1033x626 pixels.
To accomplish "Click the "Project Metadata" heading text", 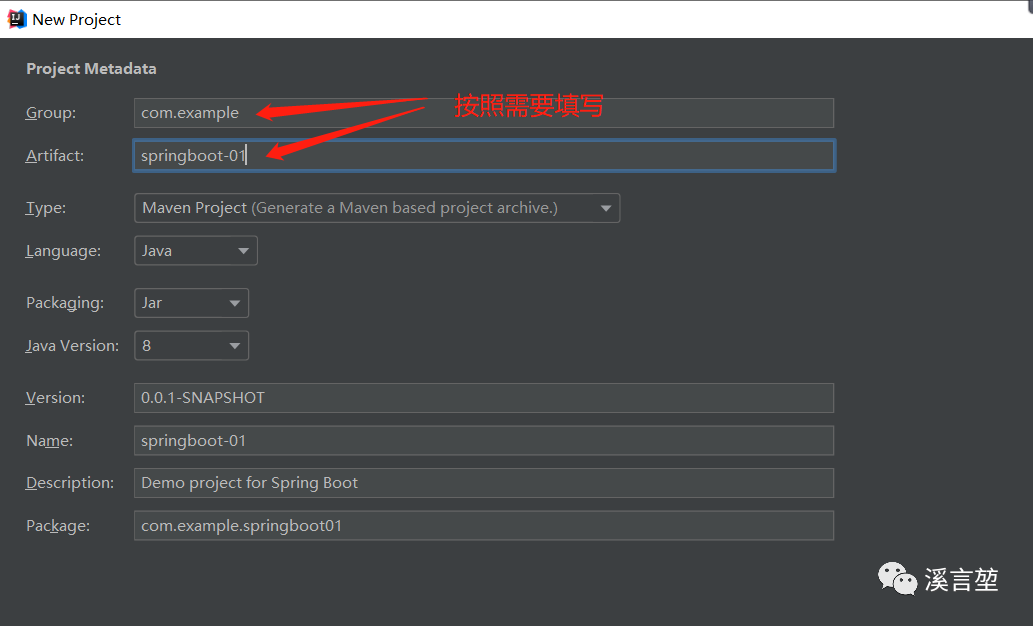I will point(91,69).
